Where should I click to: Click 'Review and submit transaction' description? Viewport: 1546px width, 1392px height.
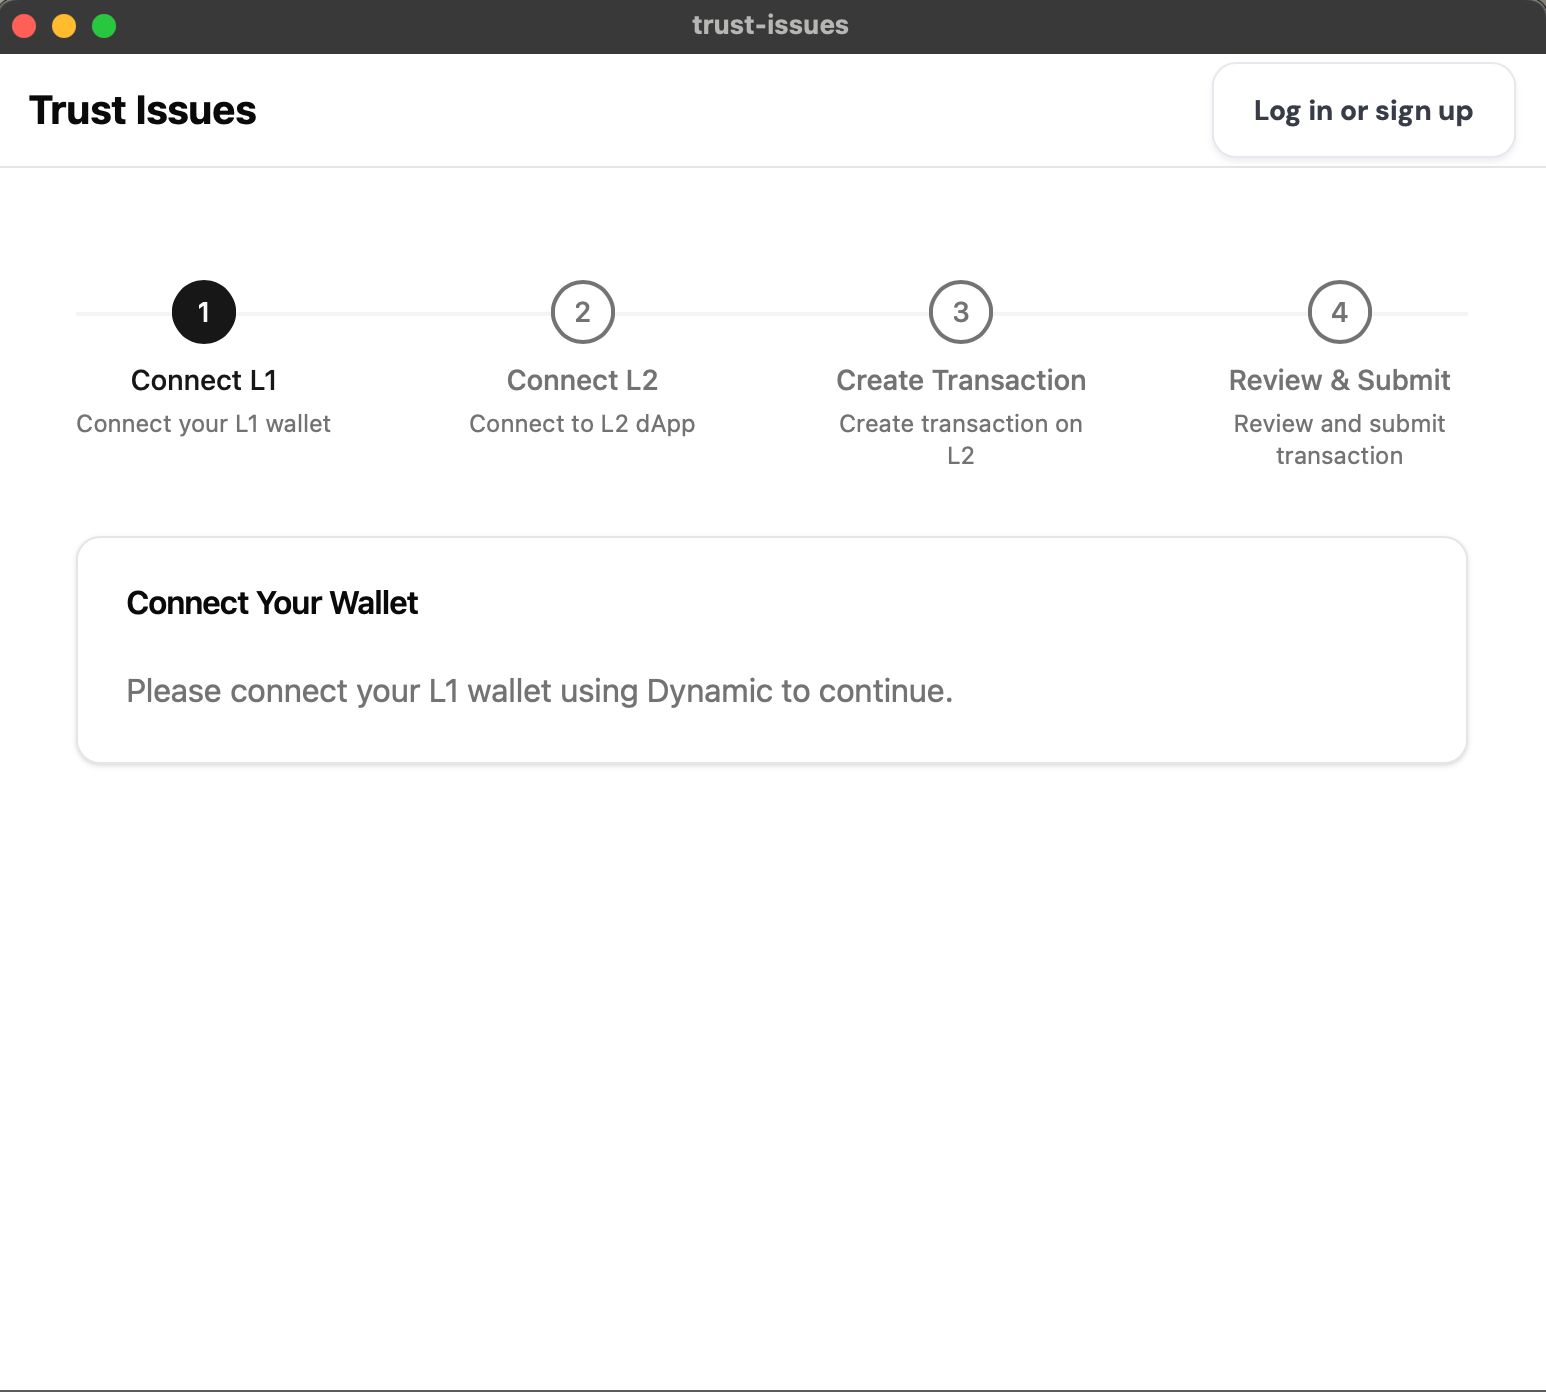(x=1339, y=439)
